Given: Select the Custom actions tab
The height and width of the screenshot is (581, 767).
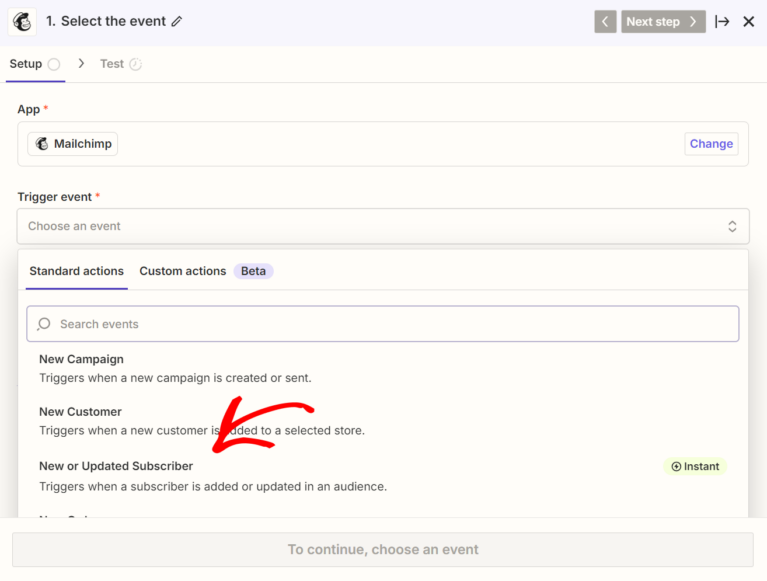Looking at the screenshot, I should (182, 271).
